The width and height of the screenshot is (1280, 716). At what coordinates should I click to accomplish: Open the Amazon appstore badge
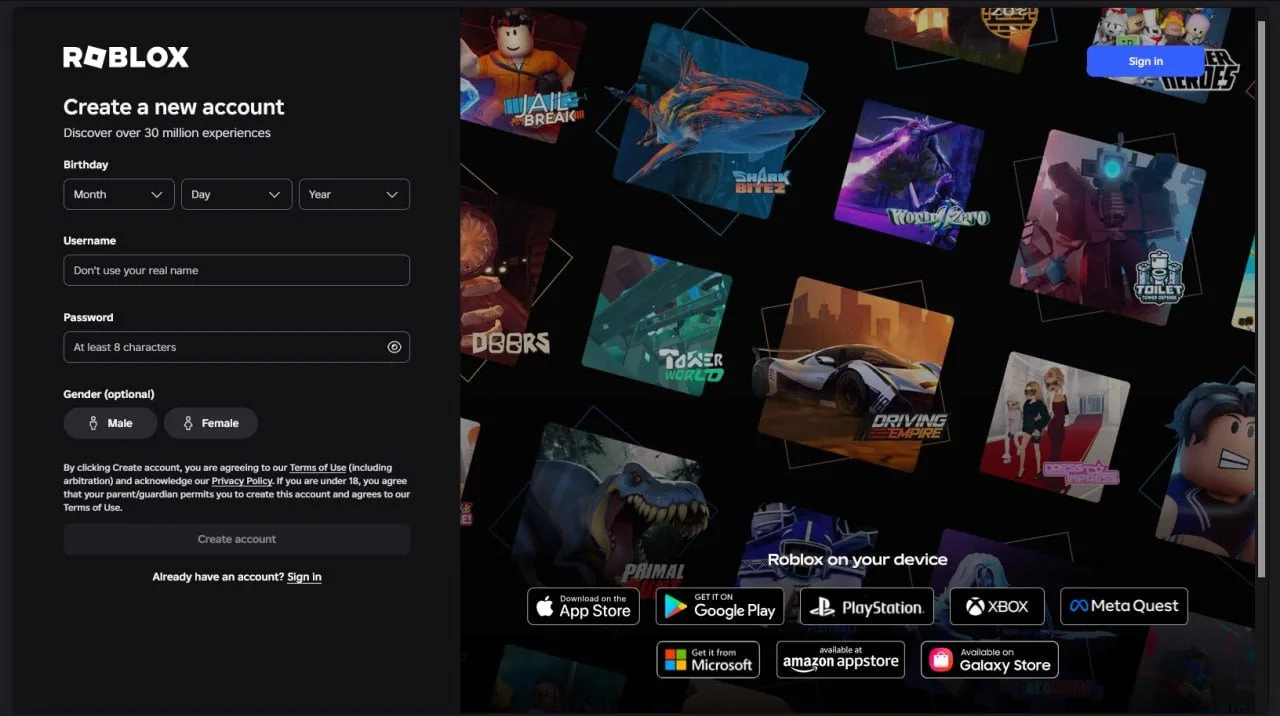[840, 660]
